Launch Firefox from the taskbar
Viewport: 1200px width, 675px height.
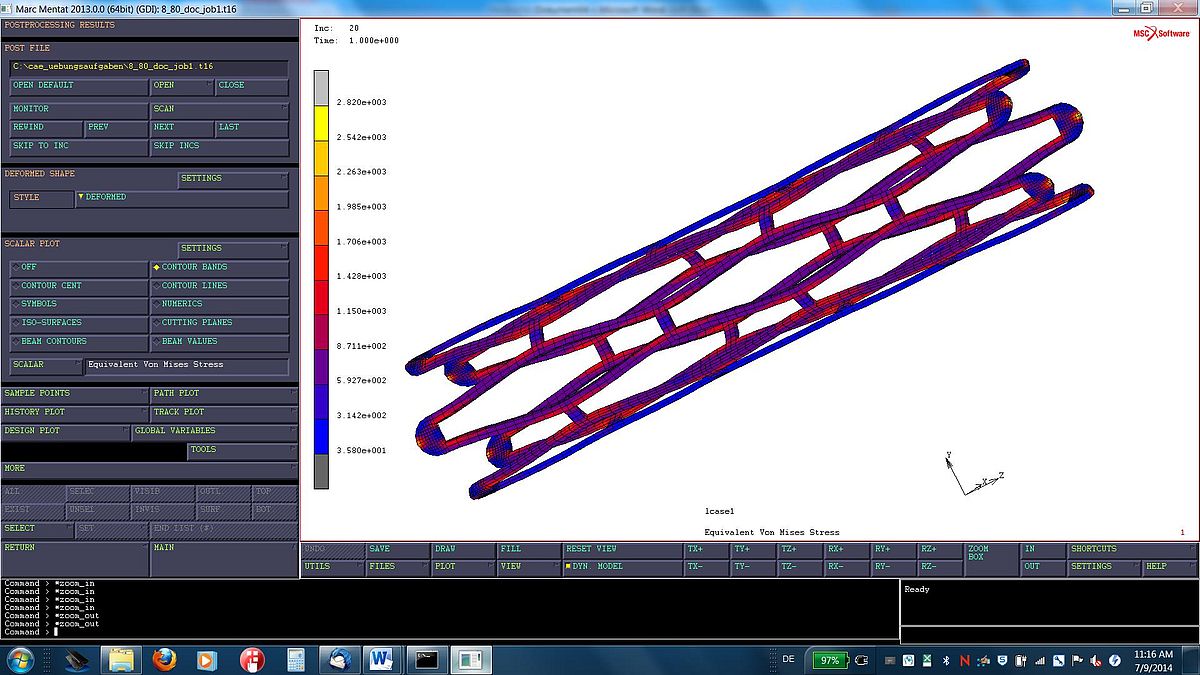pyautogui.click(x=163, y=660)
